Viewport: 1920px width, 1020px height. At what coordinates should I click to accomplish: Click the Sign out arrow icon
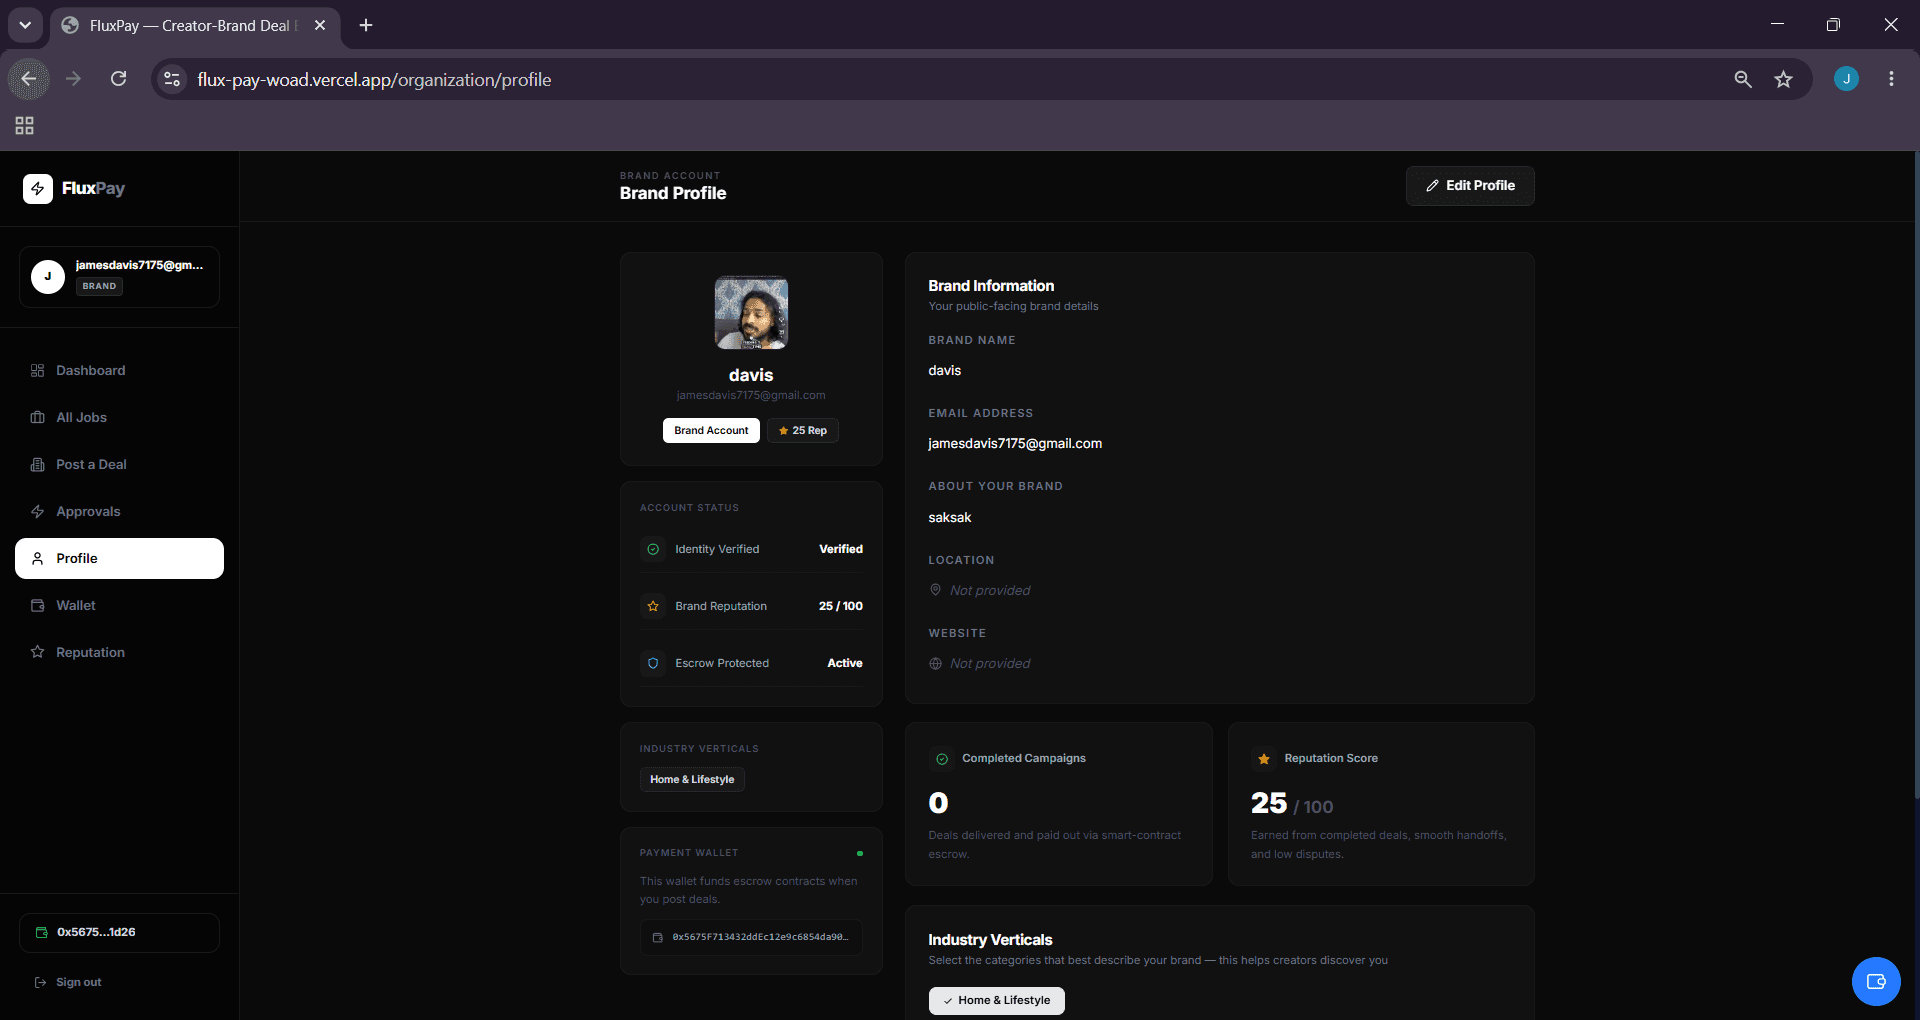pos(40,982)
